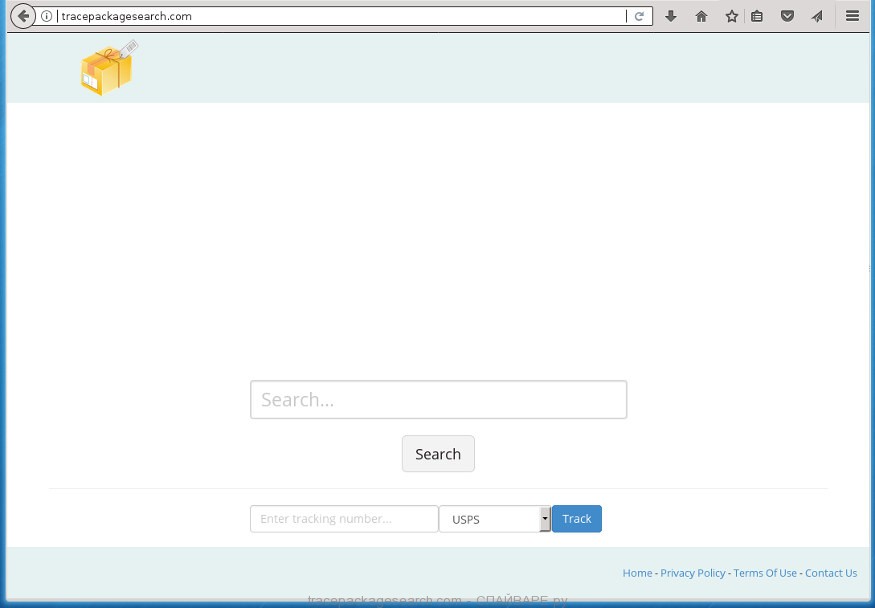Screen dimensions: 875x608
Task: Go to browser home page icon
Action: click(x=701, y=16)
